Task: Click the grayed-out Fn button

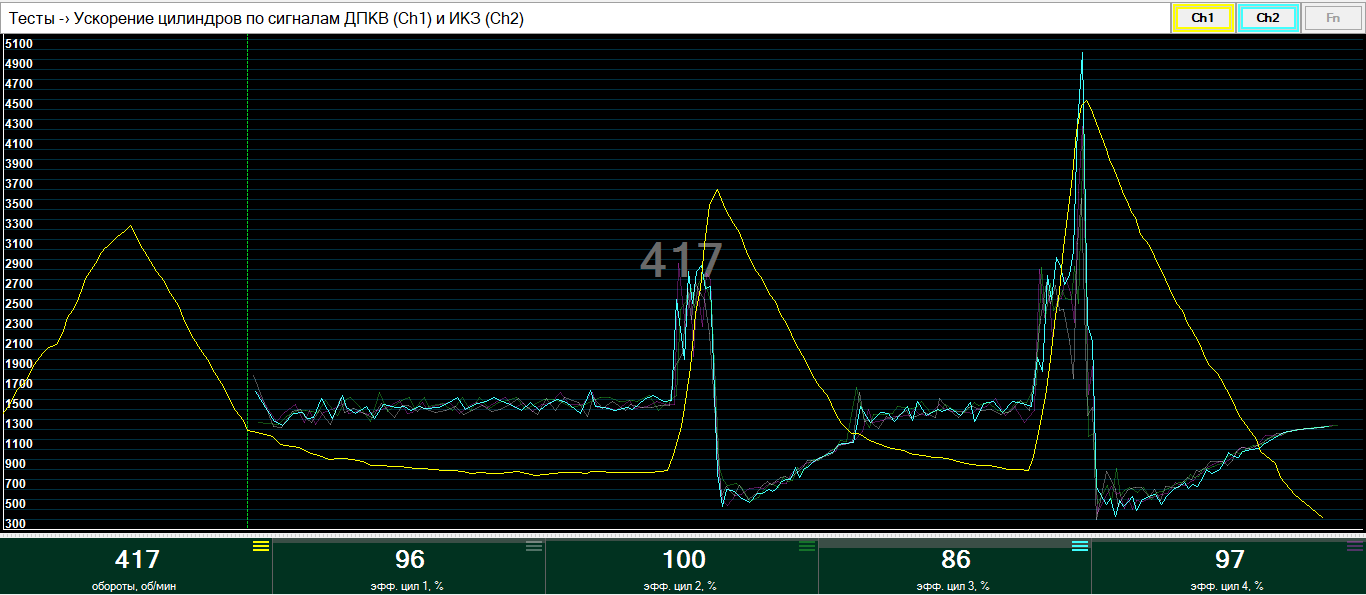Action: point(1333,18)
